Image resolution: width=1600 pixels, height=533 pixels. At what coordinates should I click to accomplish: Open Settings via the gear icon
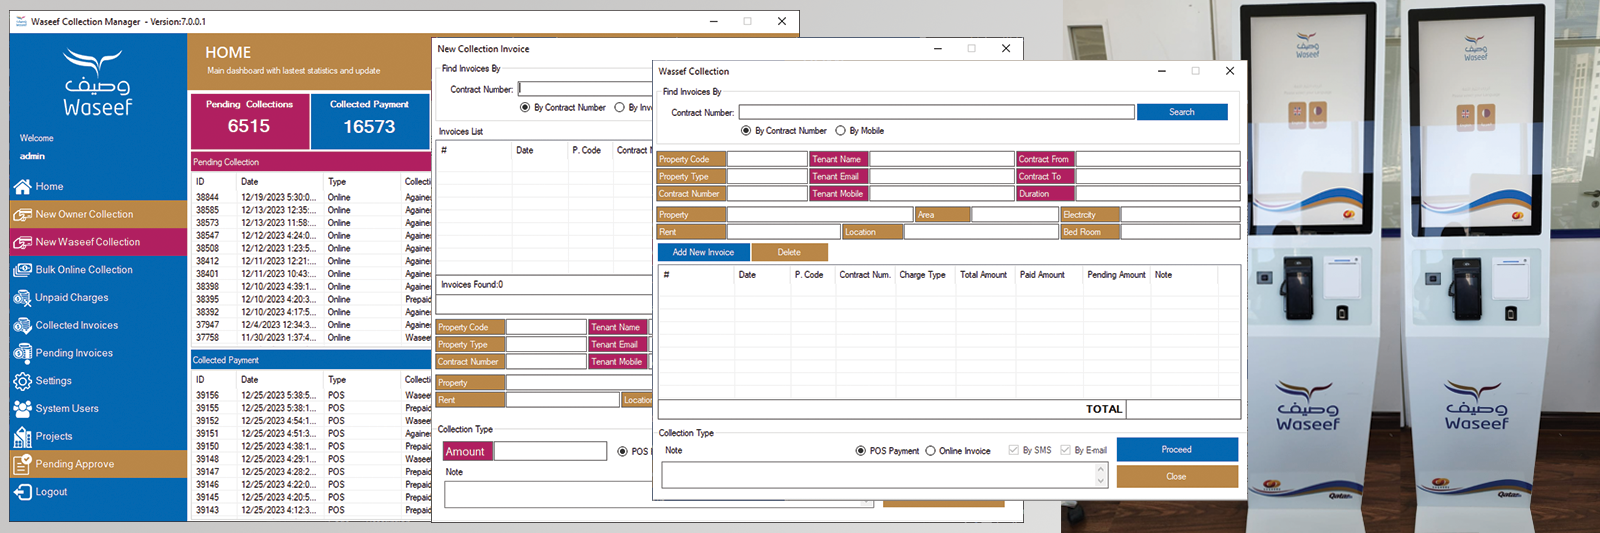(22, 381)
